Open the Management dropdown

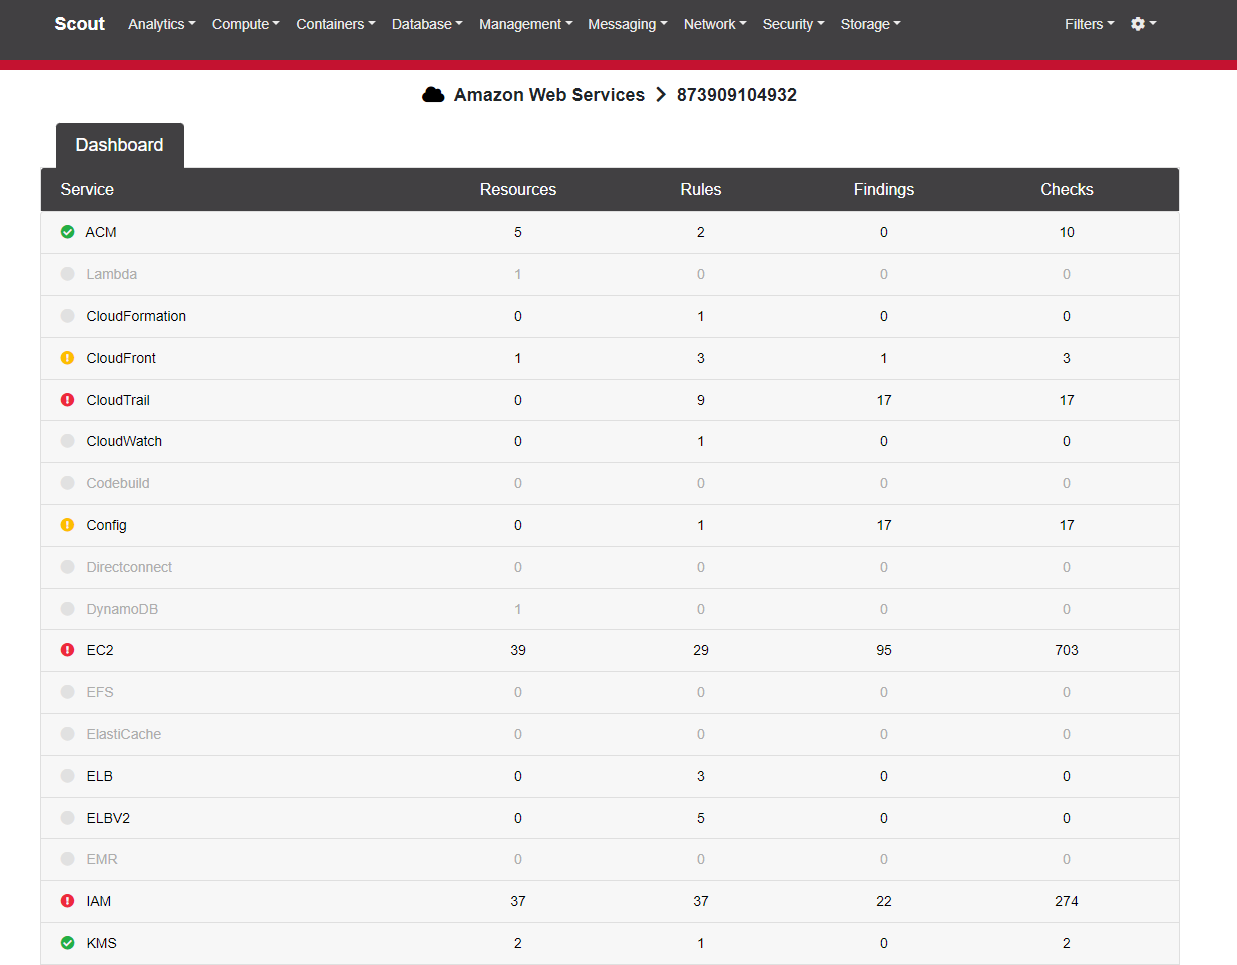525,24
